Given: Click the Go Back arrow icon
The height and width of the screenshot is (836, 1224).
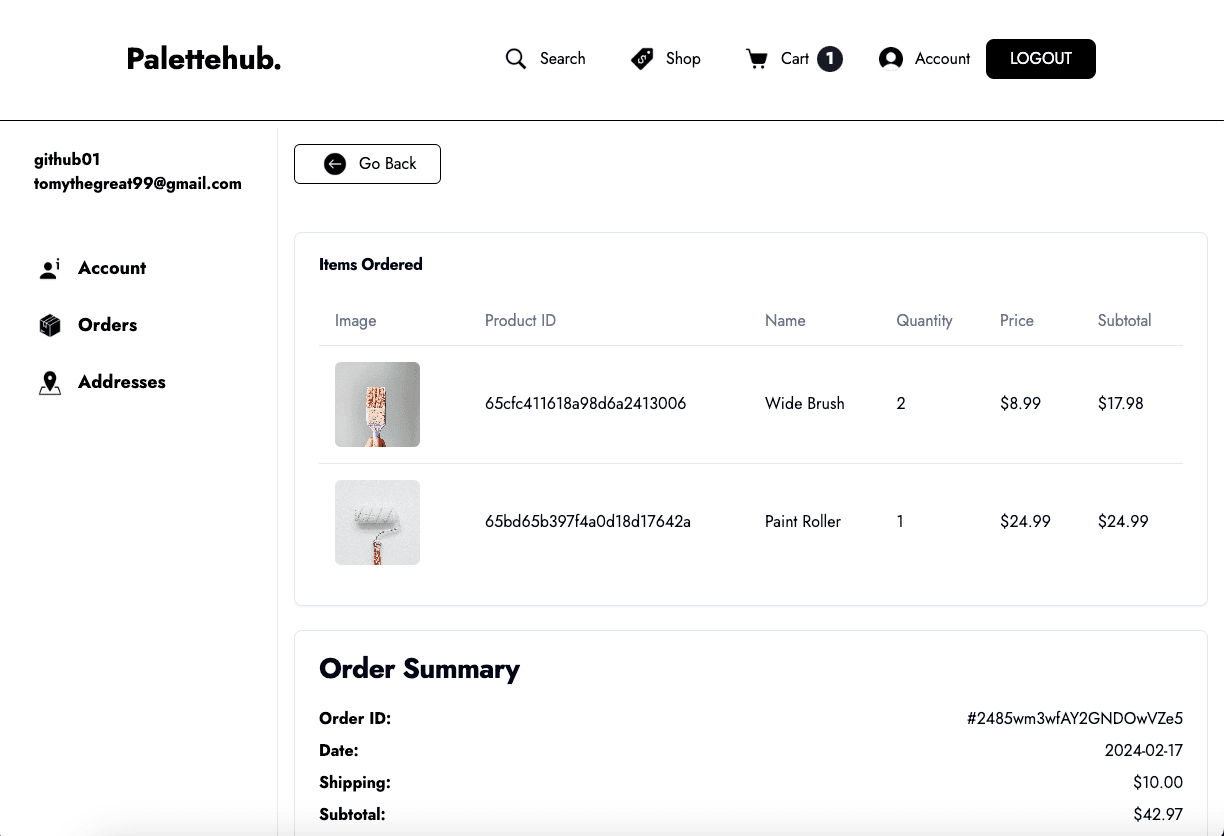Looking at the screenshot, I should pos(335,164).
